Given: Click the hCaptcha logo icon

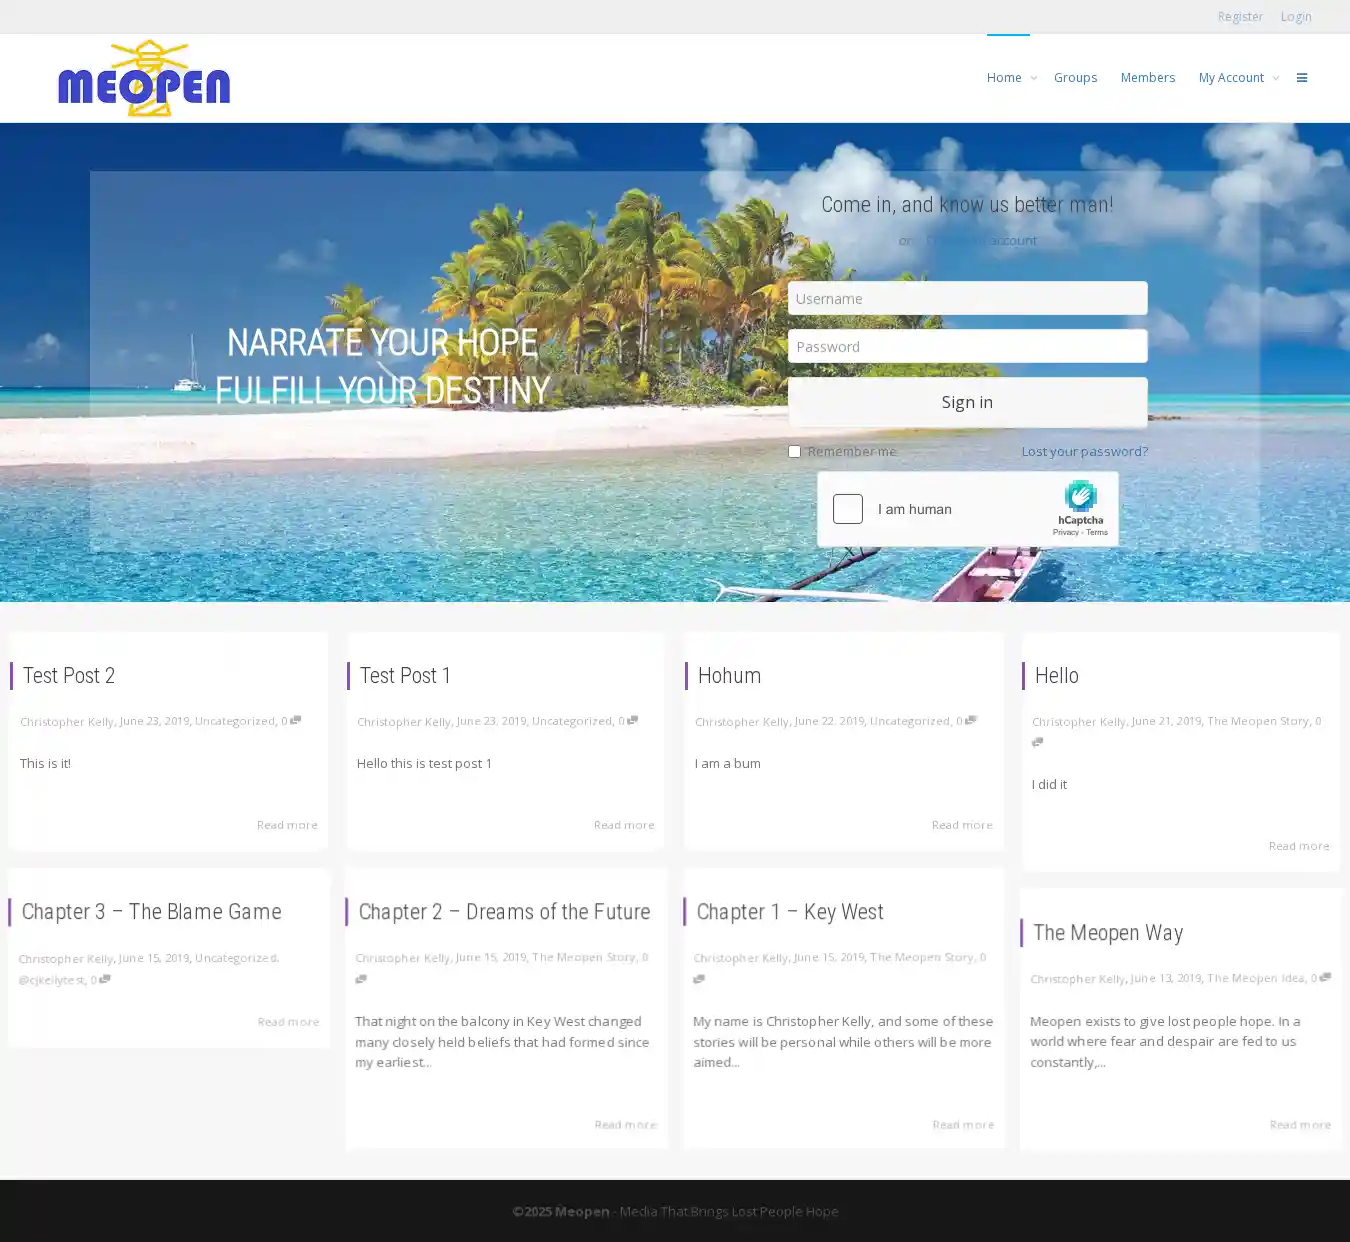Looking at the screenshot, I should 1080,497.
